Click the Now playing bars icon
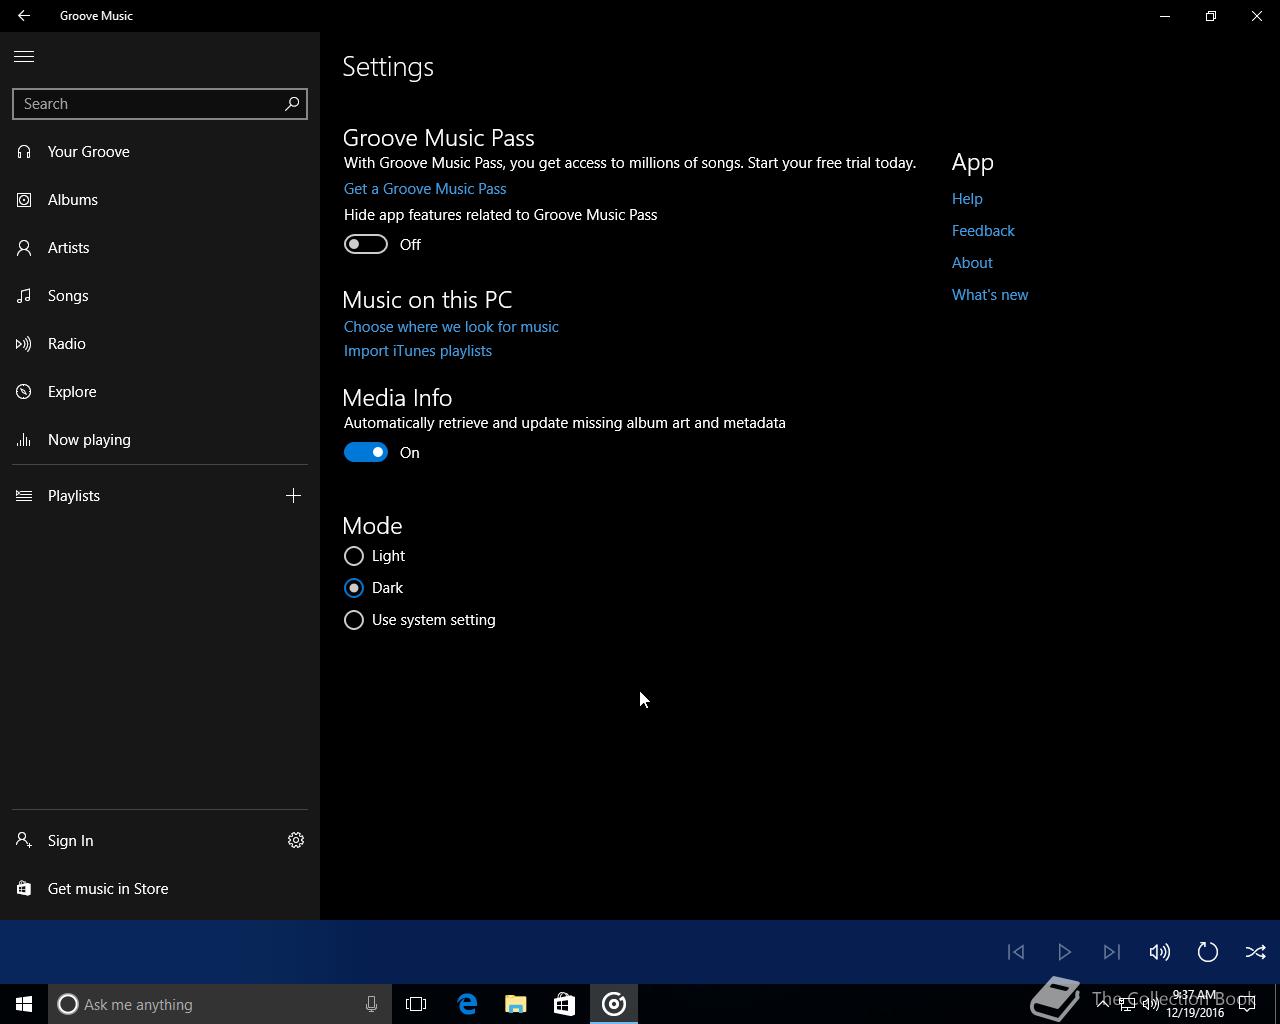Screen dimensions: 1280x1024 click(x=24, y=440)
